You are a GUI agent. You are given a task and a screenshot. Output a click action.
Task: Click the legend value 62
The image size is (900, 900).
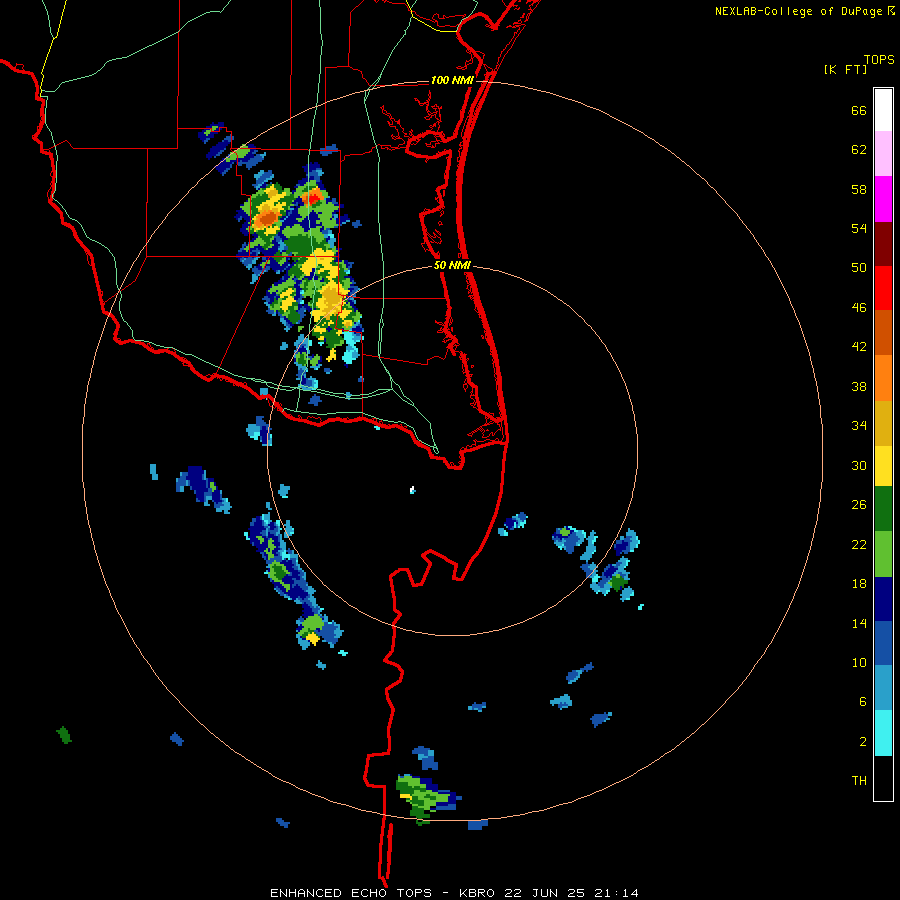[859, 150]
